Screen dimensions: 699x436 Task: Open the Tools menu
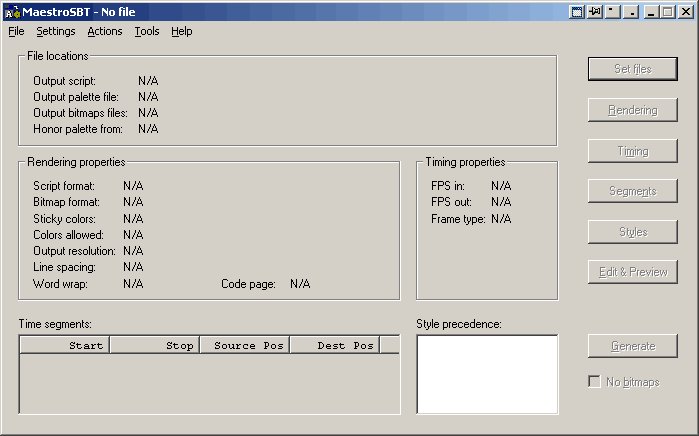point(147,31)
